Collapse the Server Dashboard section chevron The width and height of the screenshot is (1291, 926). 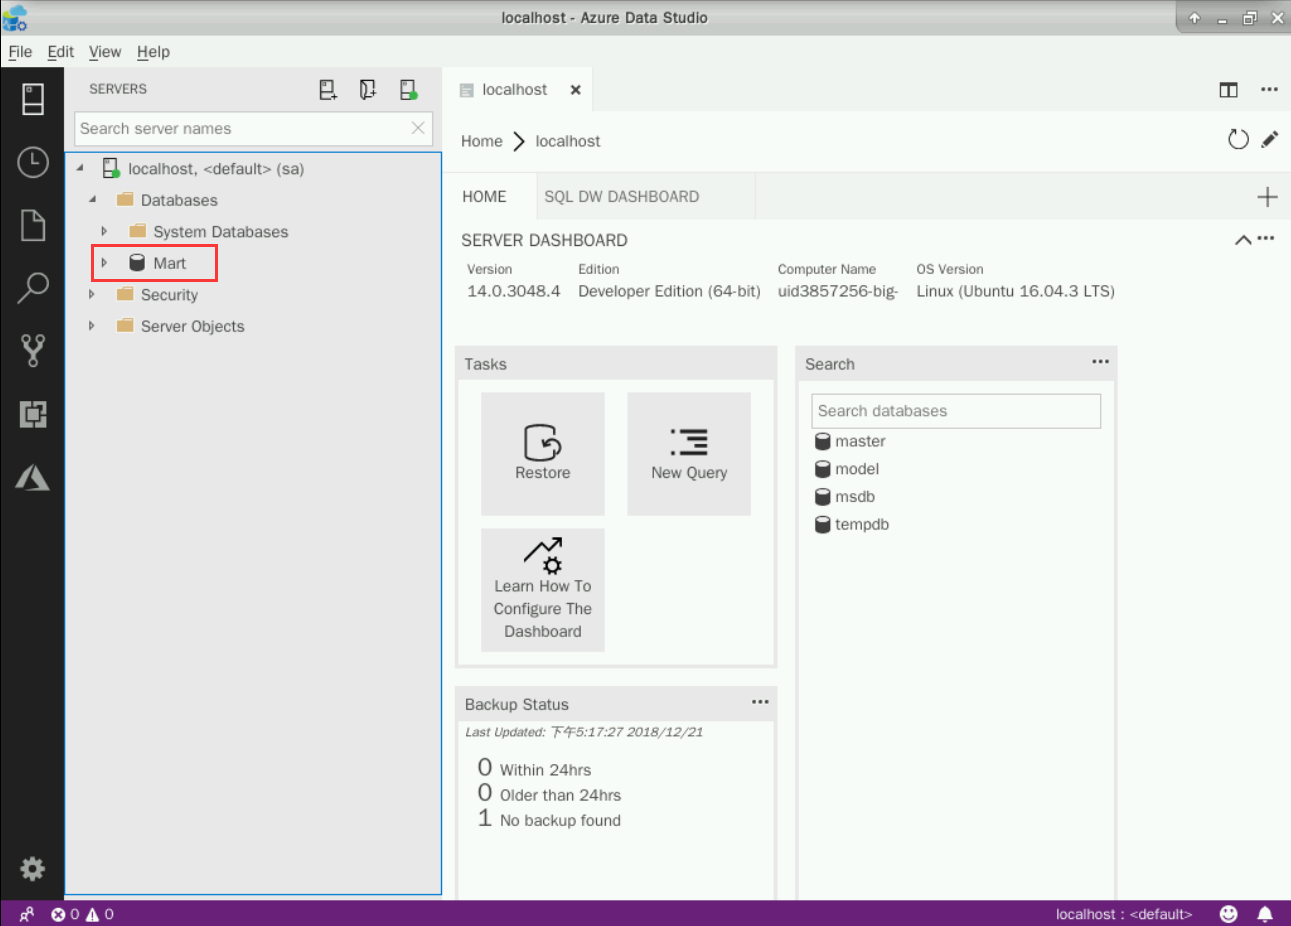point(1242,240)
